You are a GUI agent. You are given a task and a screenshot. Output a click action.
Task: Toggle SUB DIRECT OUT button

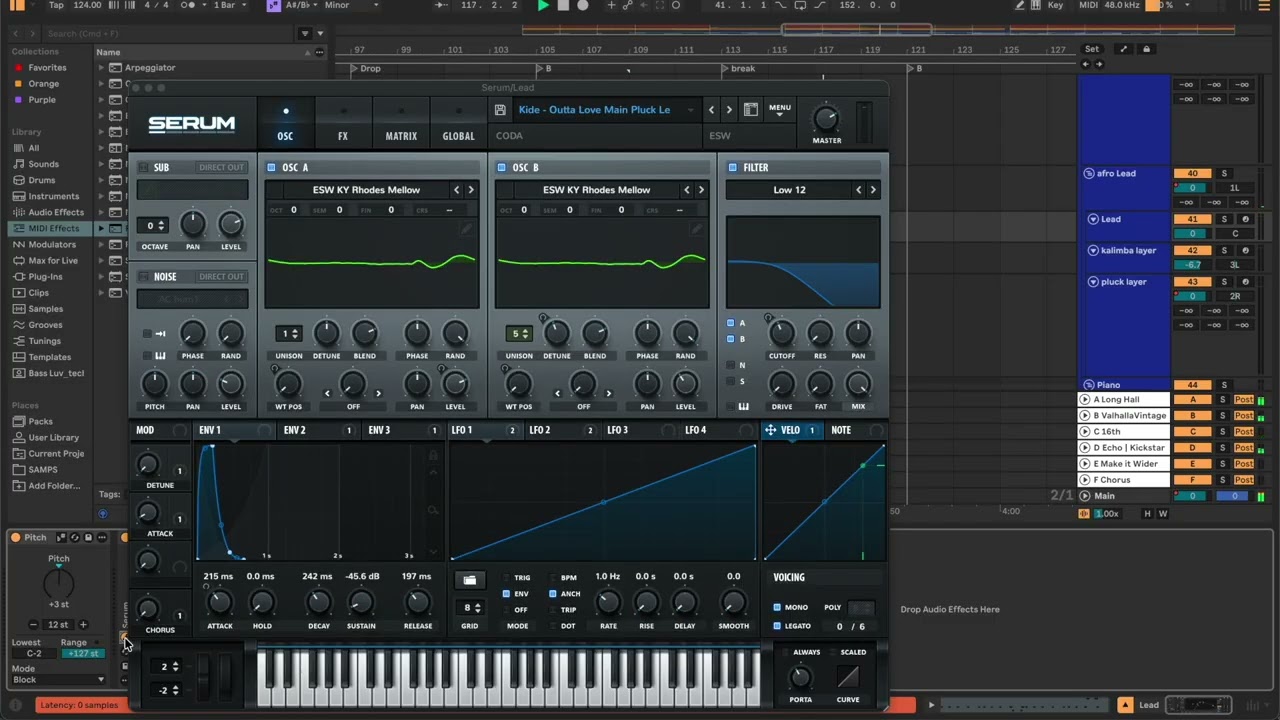221,168
